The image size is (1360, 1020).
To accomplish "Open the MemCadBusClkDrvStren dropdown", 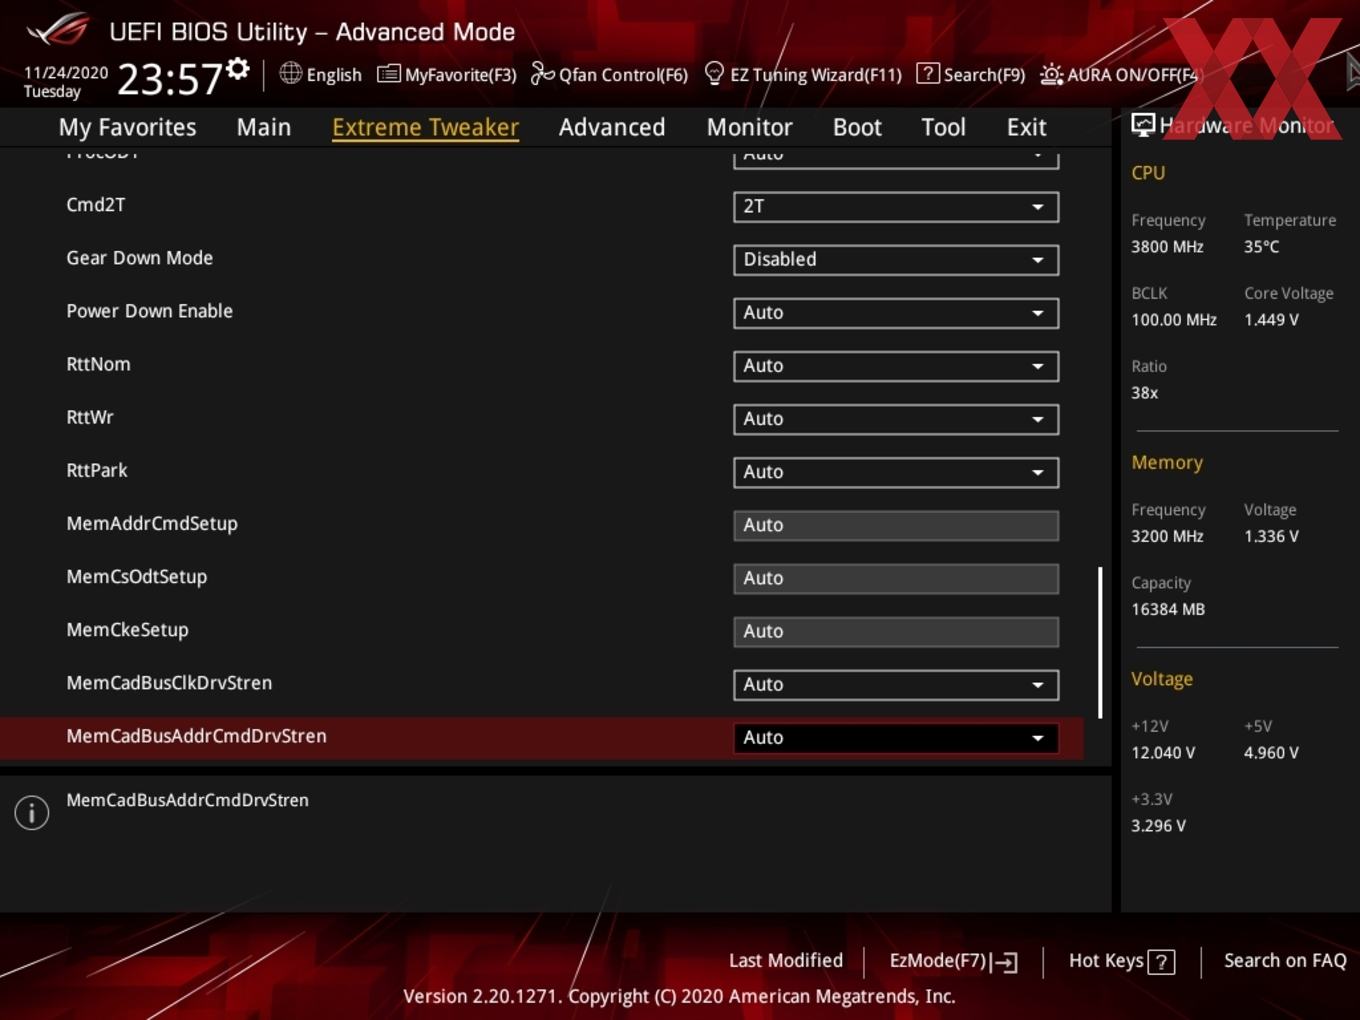I will (x=896, y=684).
